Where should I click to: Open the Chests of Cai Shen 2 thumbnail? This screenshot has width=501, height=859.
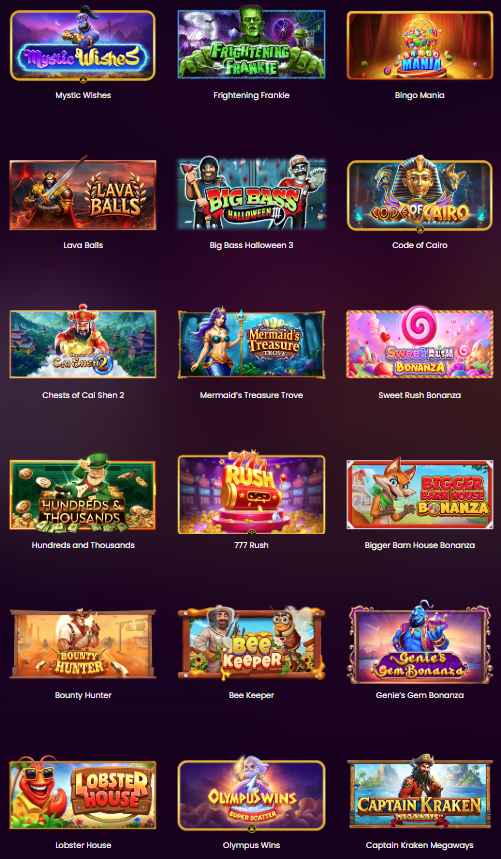coord(83,344)
